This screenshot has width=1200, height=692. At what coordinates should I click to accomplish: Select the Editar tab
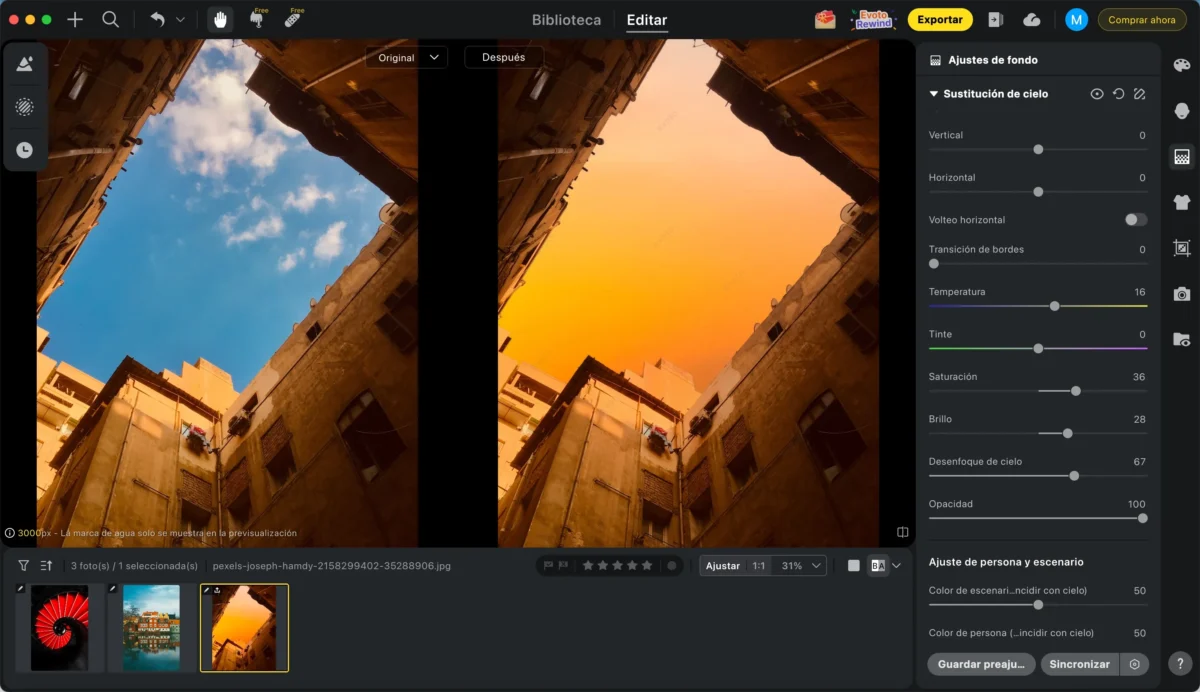point(646,20)
